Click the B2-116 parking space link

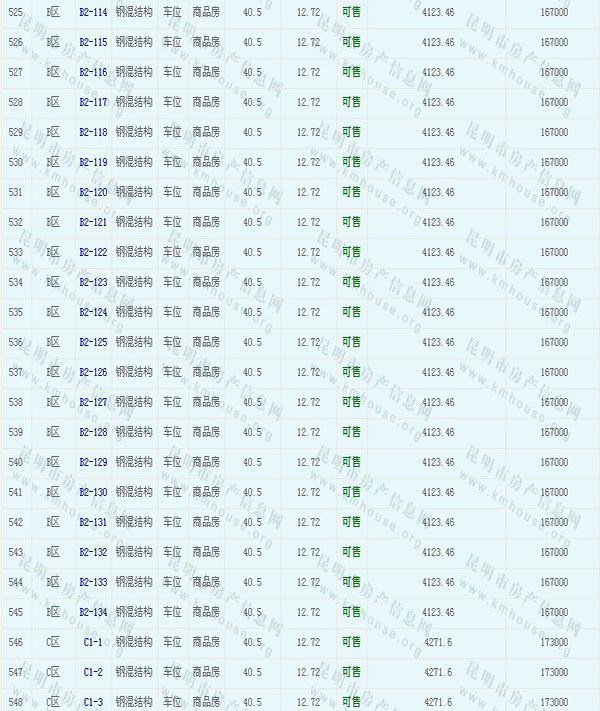pos(93,72)
